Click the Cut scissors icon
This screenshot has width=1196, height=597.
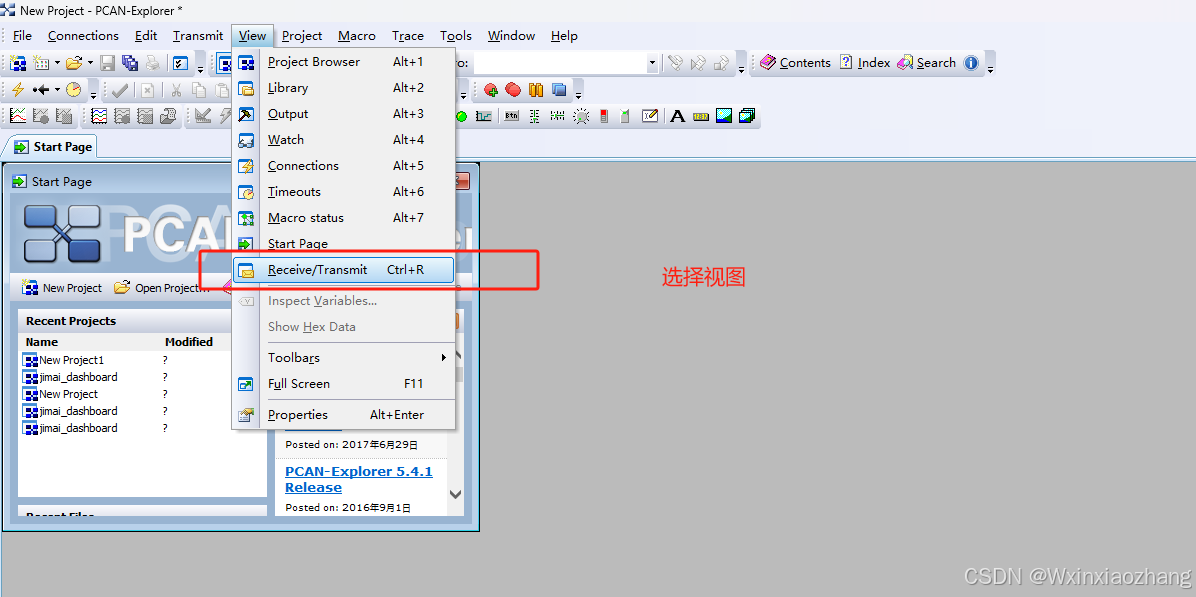tap(176, 90)
